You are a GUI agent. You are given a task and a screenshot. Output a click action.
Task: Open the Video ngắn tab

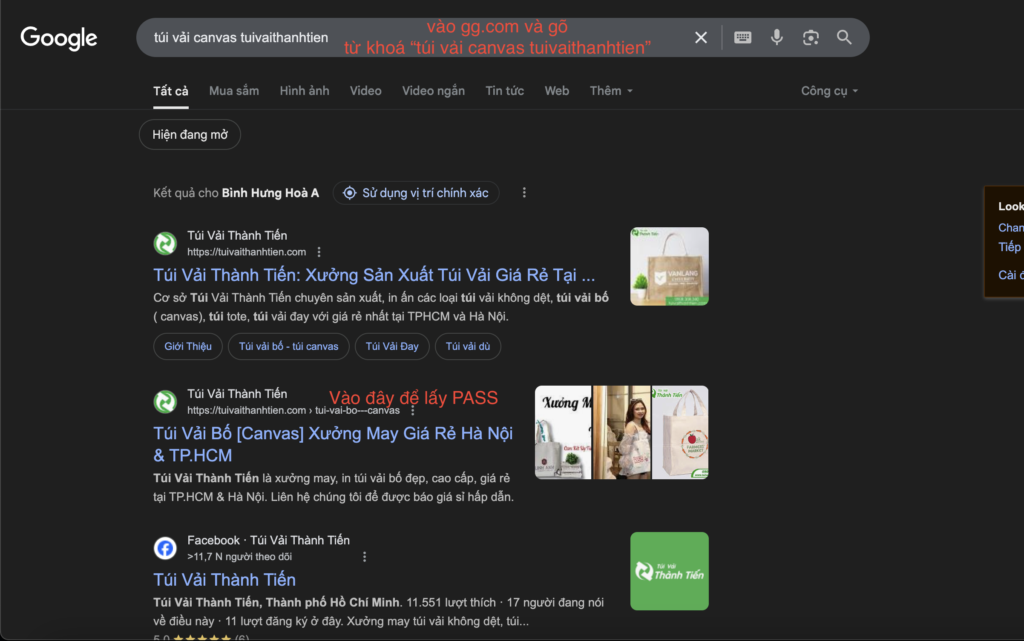click(433, 91)
